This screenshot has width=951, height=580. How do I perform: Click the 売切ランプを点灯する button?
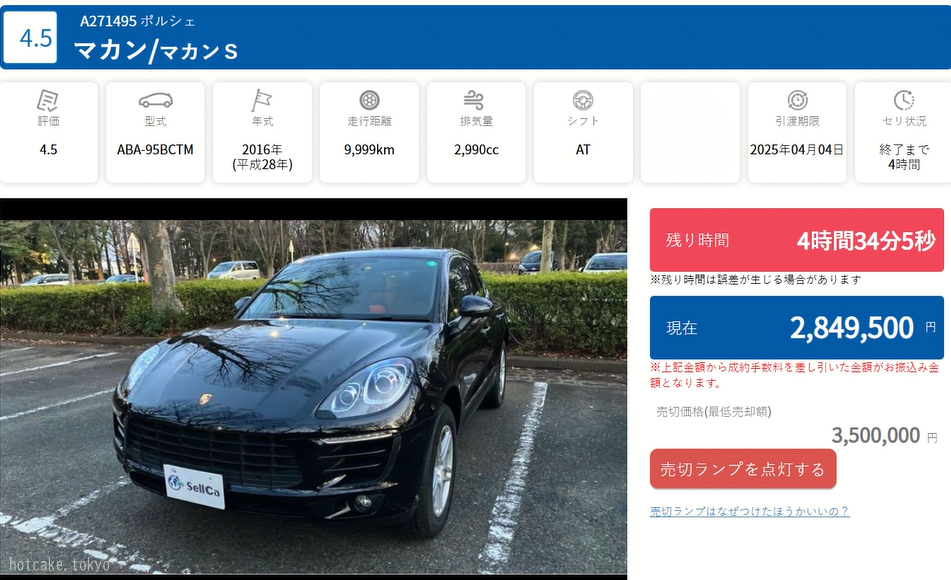click(743, 469)
